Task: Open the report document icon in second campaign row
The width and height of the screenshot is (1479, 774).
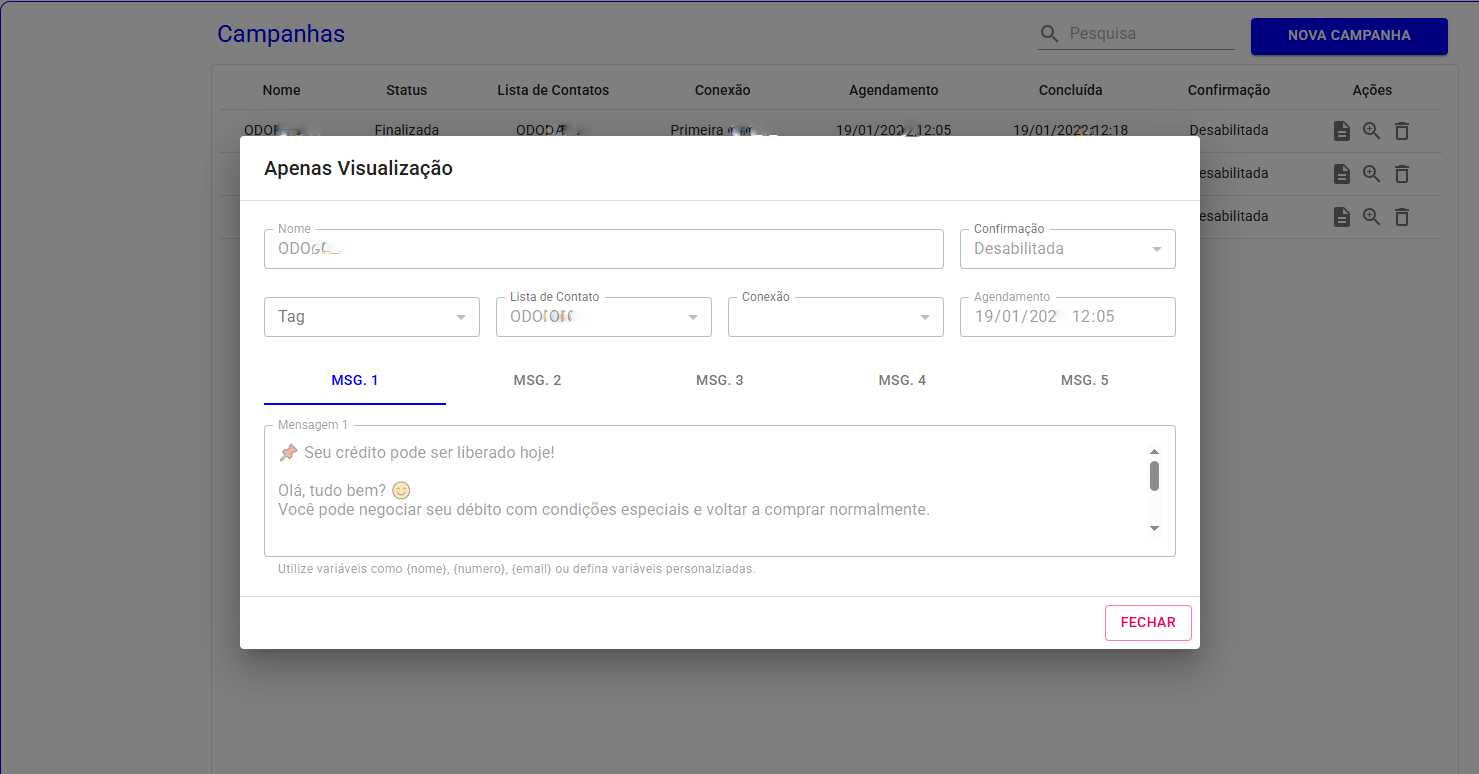Action: pos(1342,174)
